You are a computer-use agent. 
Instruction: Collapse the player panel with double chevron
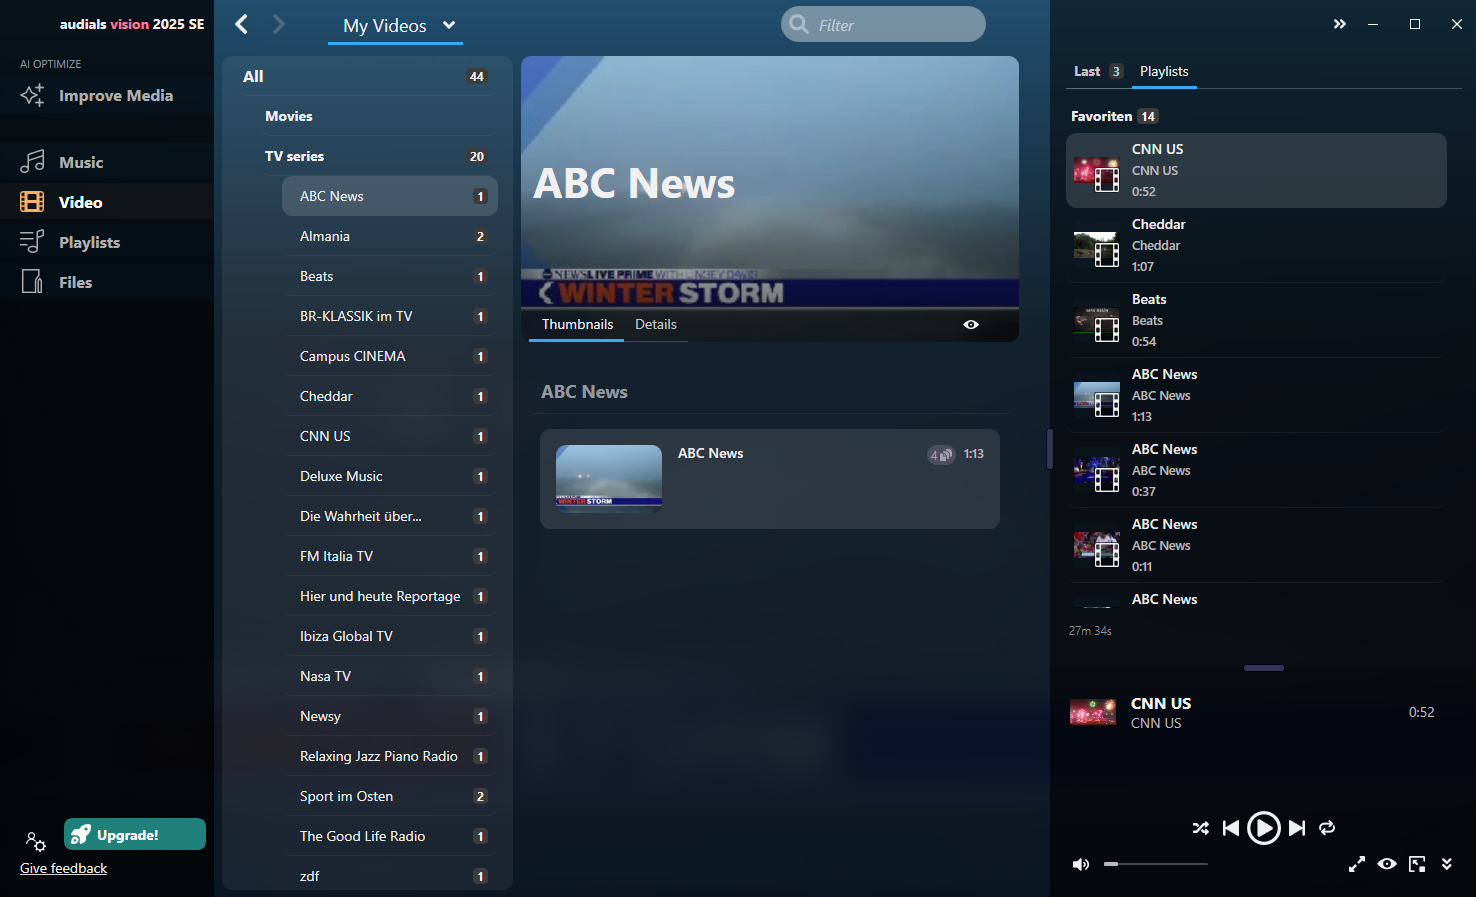click(1340, 24)
